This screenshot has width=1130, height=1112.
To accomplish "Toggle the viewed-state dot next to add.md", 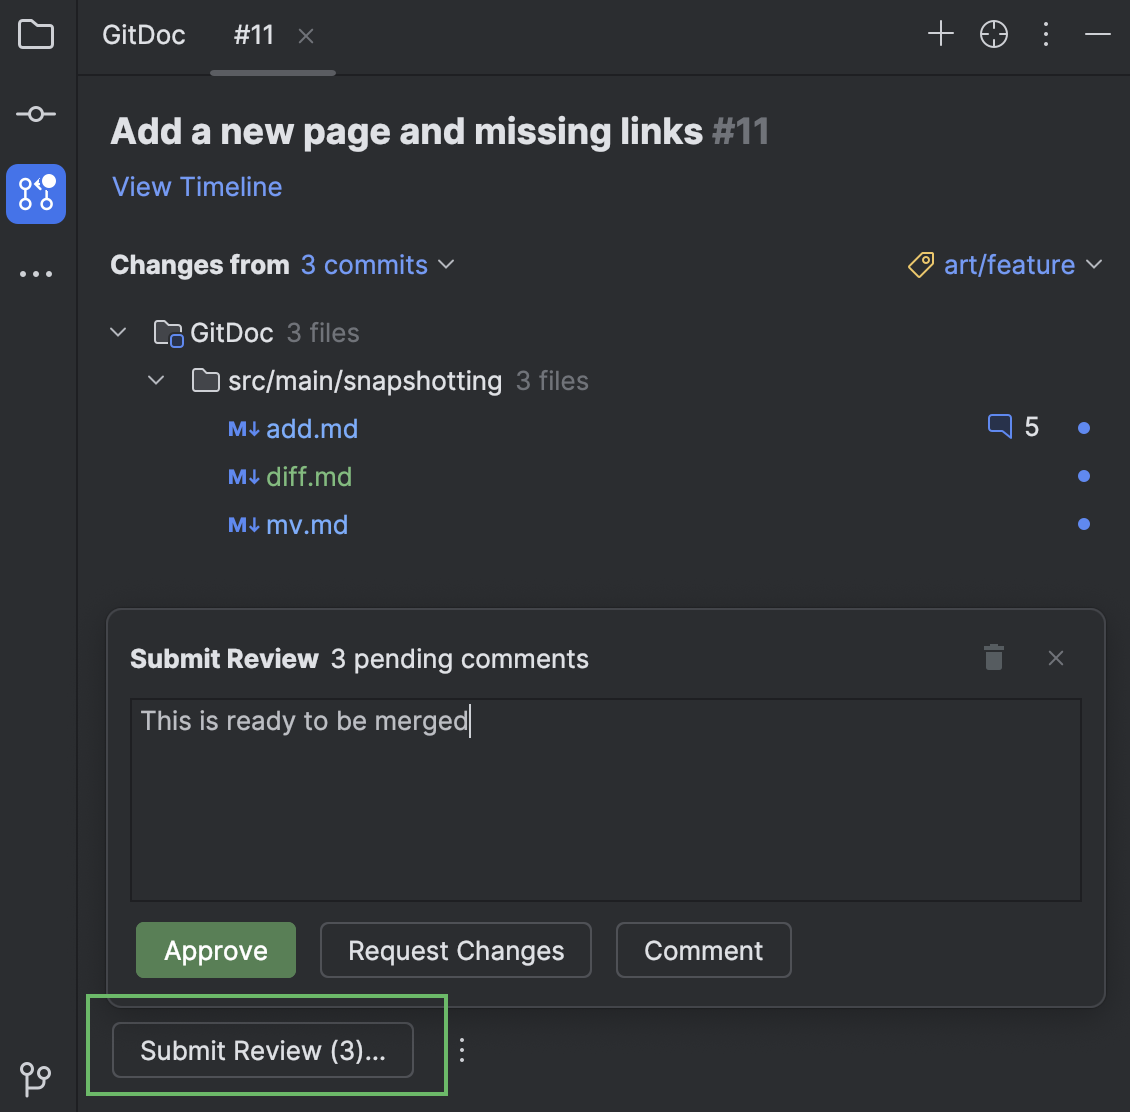I will click(1084, 426).
